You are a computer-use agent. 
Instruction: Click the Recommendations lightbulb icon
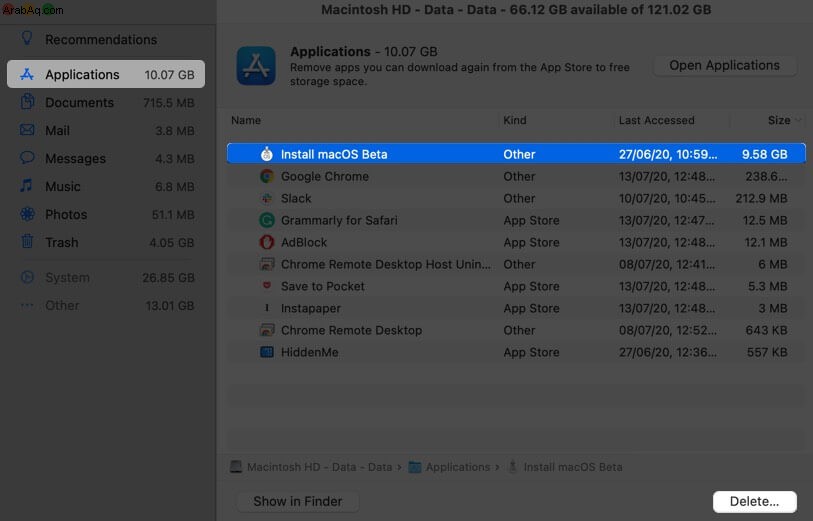click(27, 38)
